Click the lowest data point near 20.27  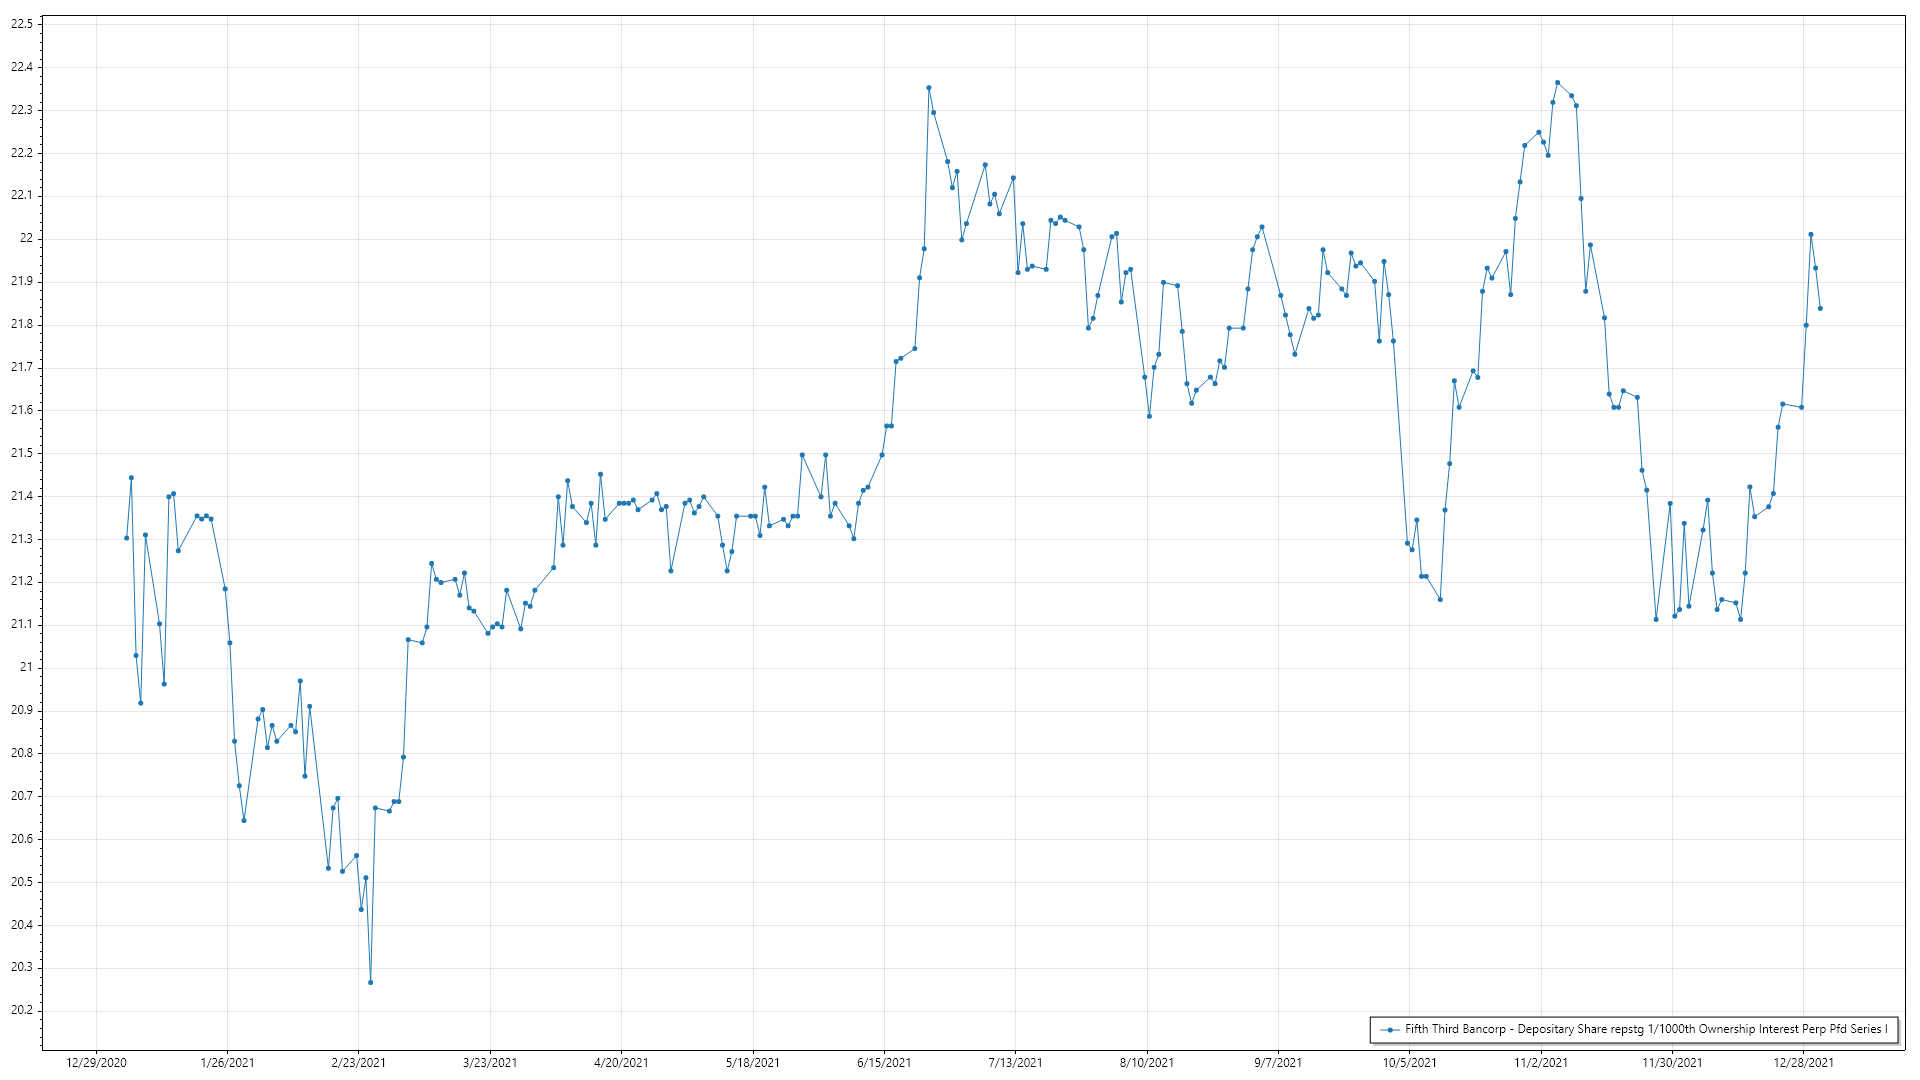(x=370, y=983)
